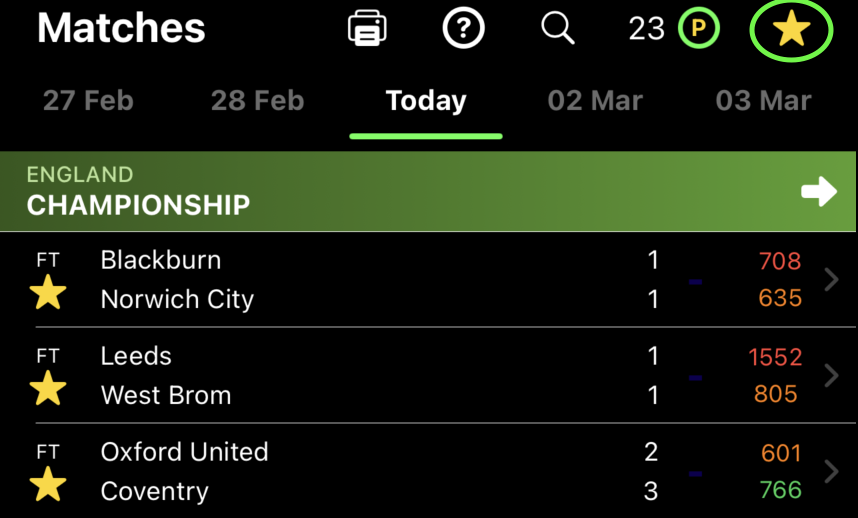Screen dimensions: 858x518
Task: Tap the yellow P points coin
Action: pos(698,29)
